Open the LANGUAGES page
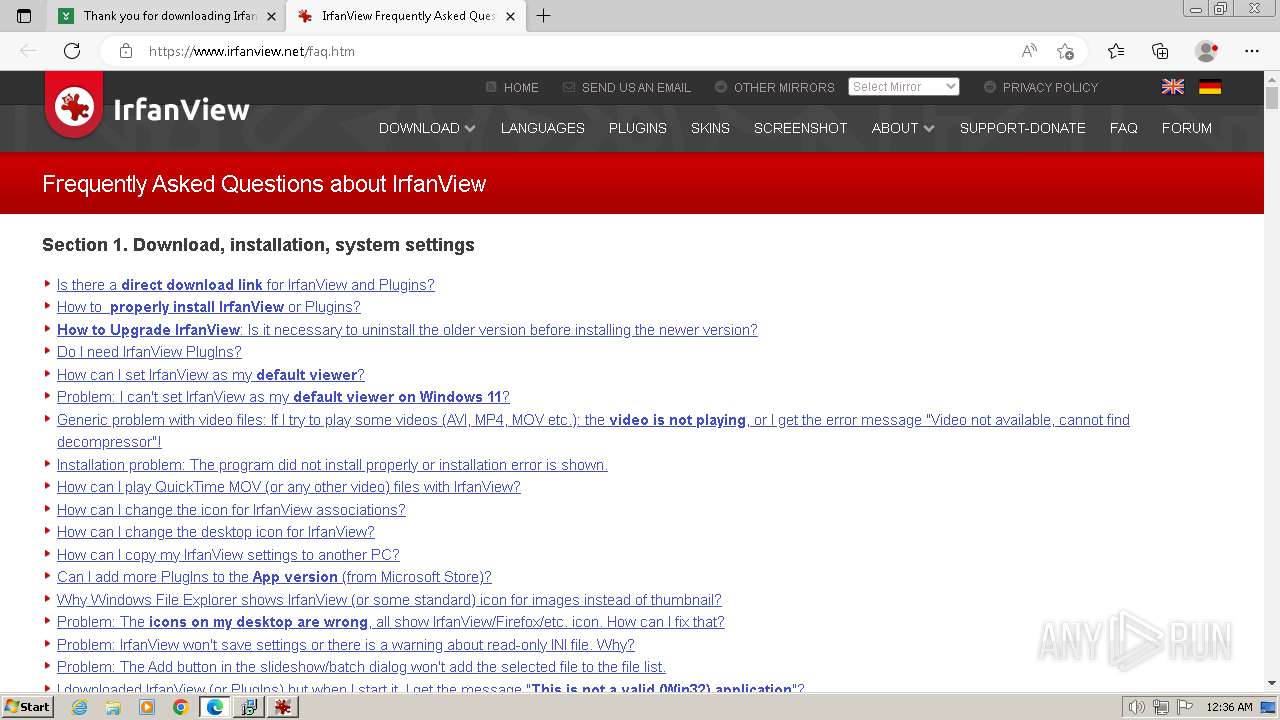Image resolution: width=1280 pixels, height=720 pixels. (x=543, y=128)
